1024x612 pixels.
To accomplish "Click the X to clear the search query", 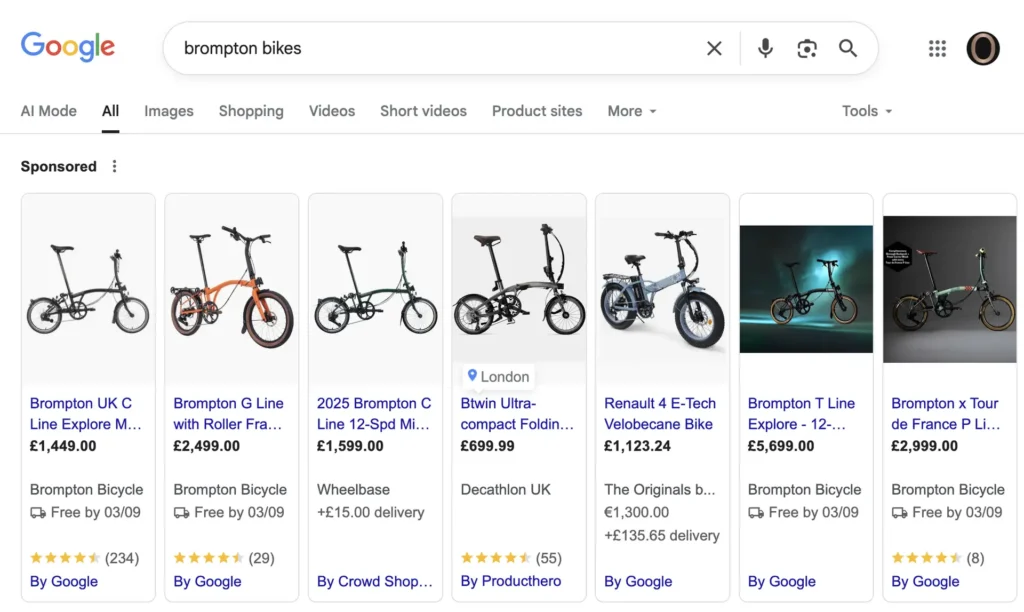I will coord(714,48).
